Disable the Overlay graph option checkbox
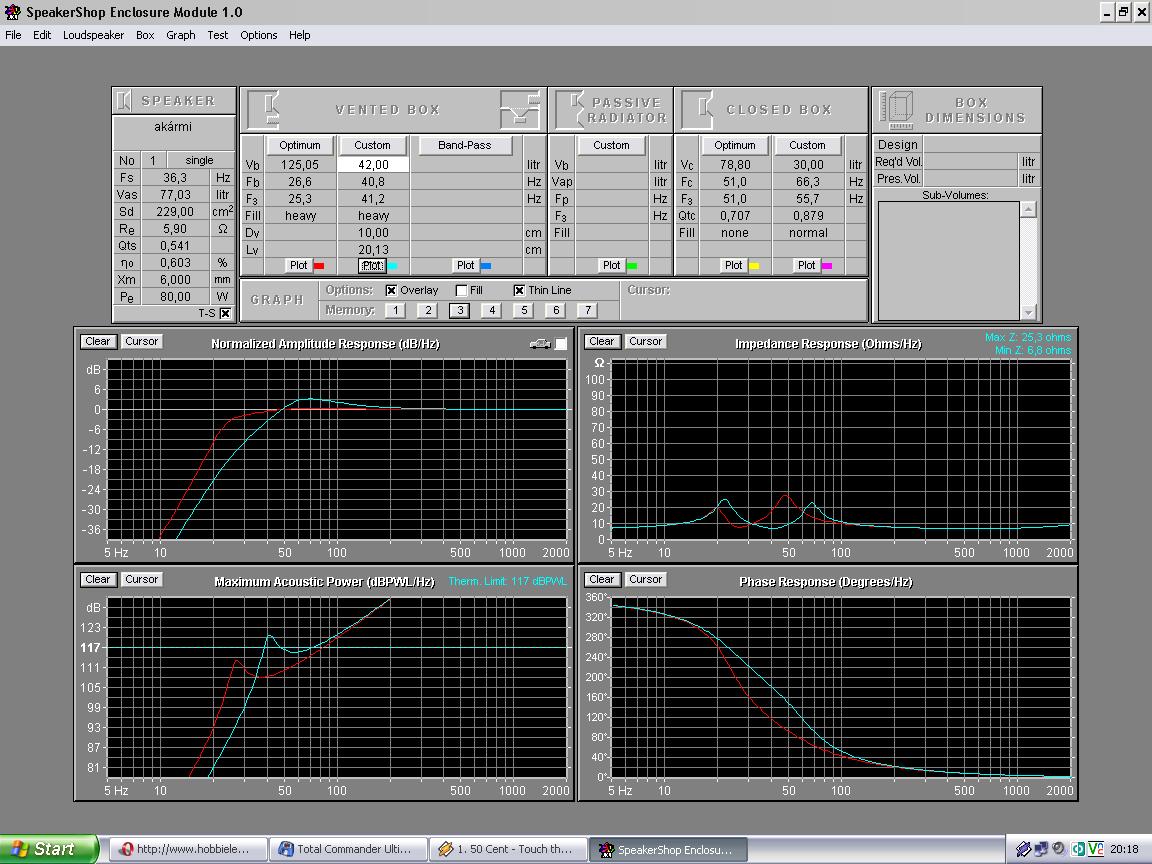This screenshot has height=864, width=1152. point(391,290)
